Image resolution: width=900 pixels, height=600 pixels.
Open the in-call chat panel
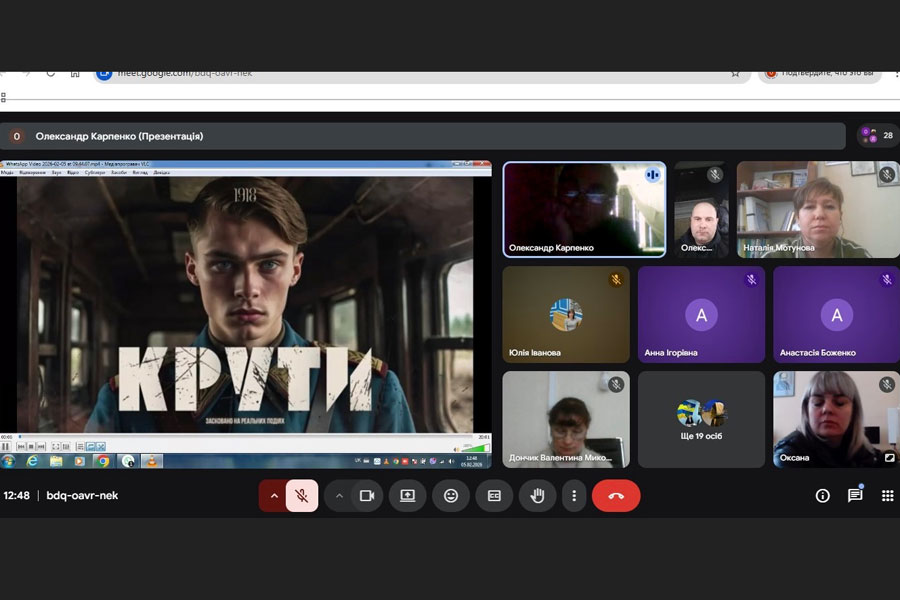point(855,495)
